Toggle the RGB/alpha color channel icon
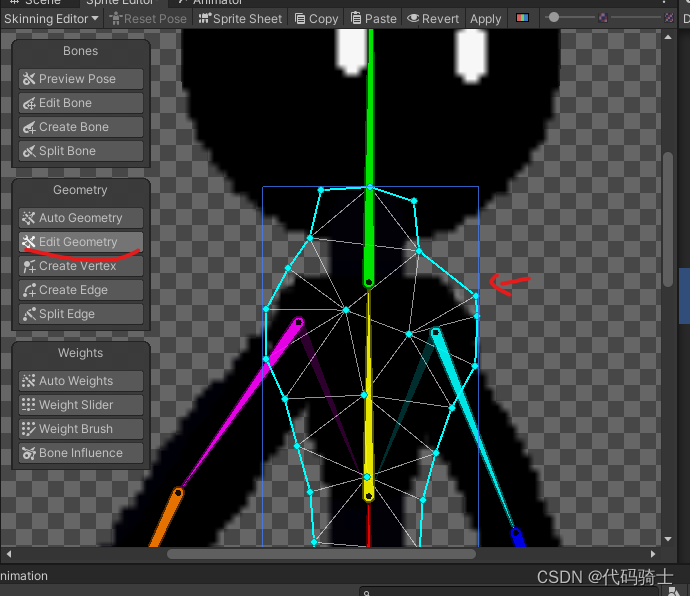 (x=522, y=18)
